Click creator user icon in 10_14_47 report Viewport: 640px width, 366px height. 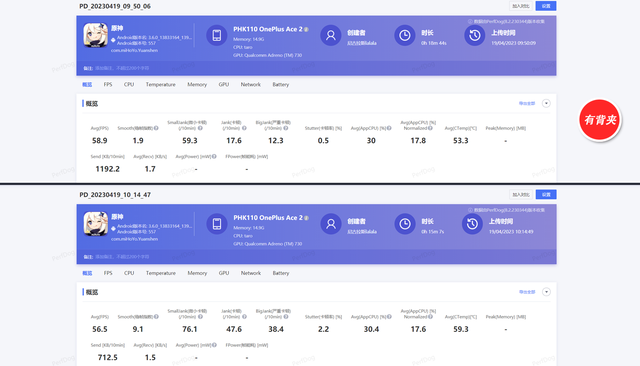coord(331,224)
